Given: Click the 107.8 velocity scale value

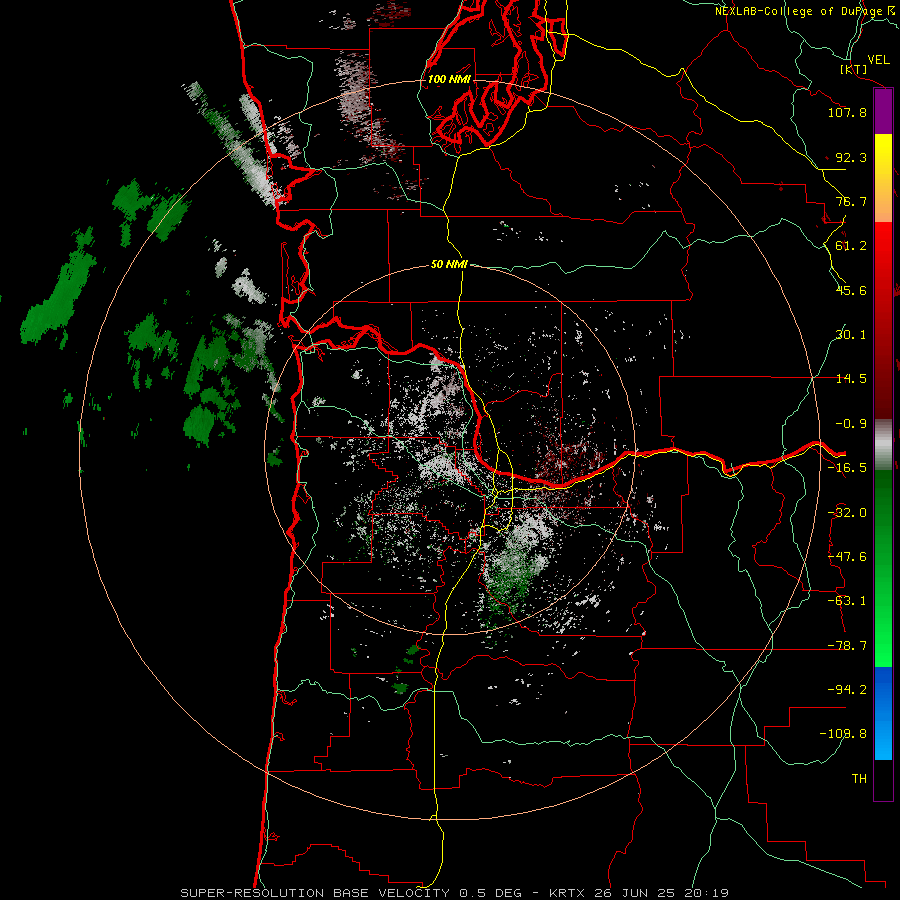Looking at the screenshot, I should pos(847,112).
